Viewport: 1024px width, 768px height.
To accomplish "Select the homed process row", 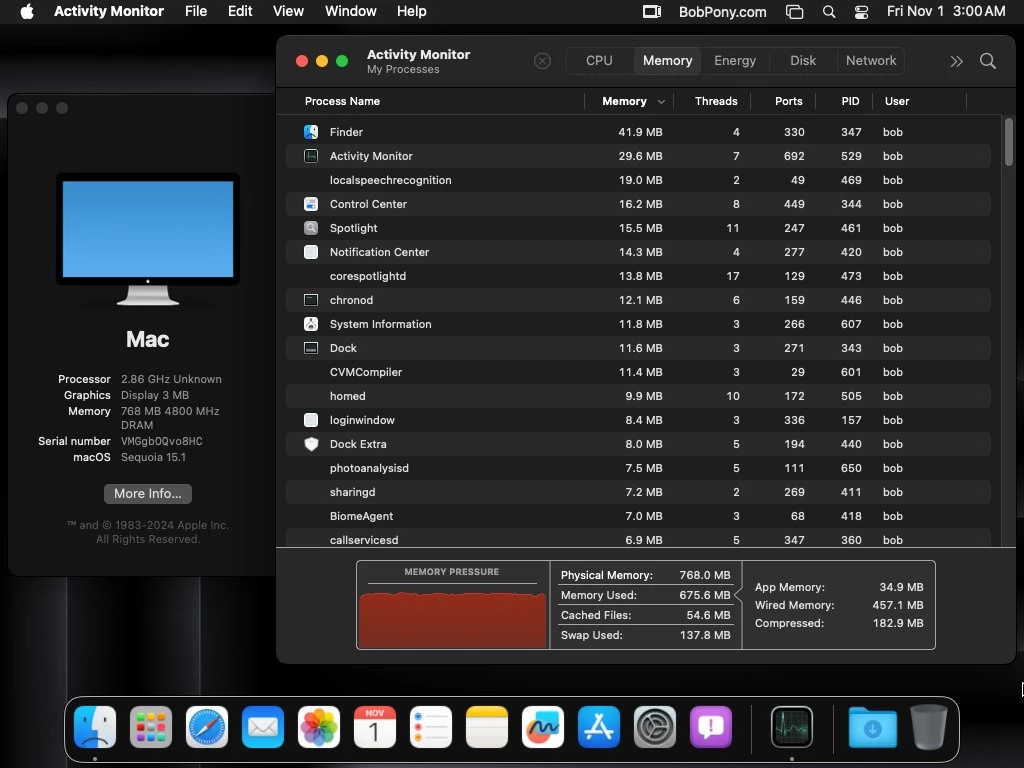I will pos(638,396).
